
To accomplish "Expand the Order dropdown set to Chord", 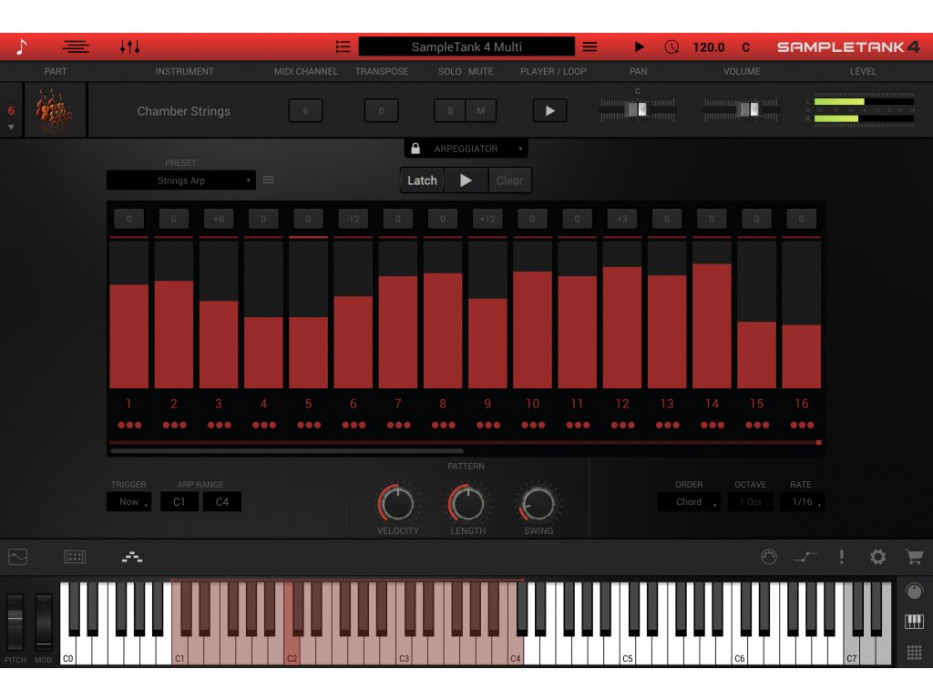I will coord(689,502).
